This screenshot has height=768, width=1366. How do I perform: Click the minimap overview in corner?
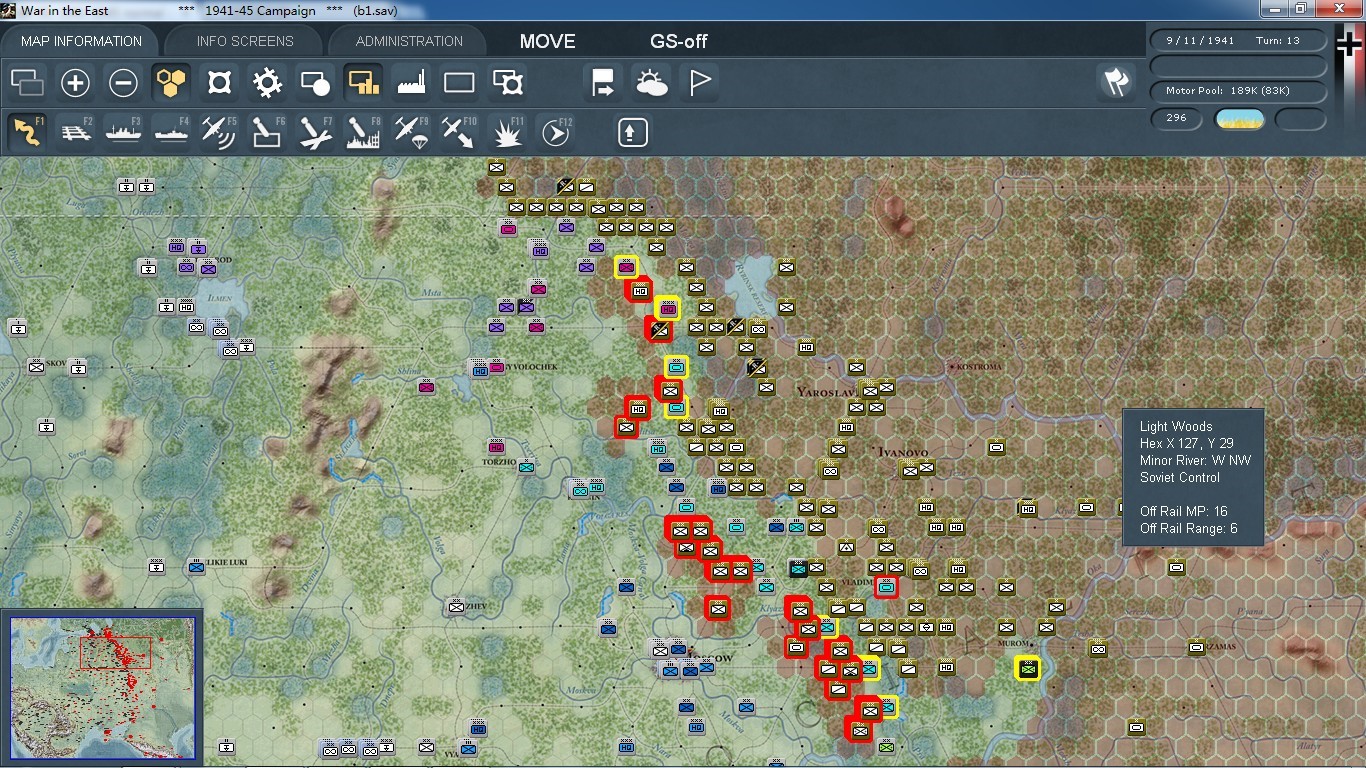(102, 688)
